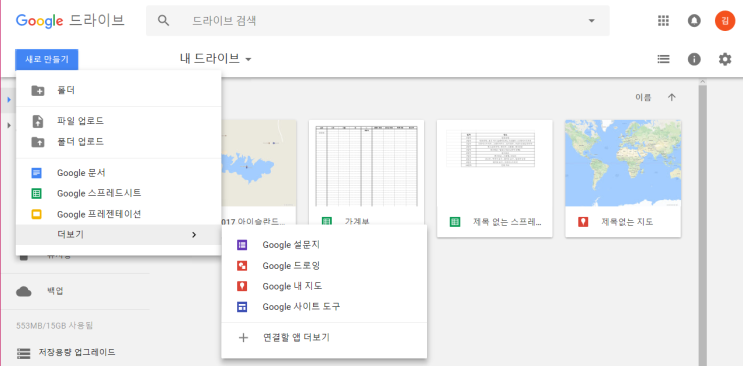Click the Google My Maps pin icon in submenu
Viewport: 743px width, 366px height.
click(242, 286)
